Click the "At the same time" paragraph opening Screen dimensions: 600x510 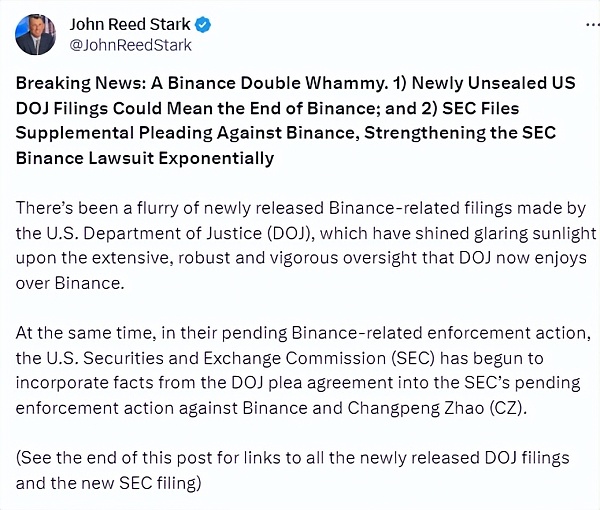pos(78,331)
